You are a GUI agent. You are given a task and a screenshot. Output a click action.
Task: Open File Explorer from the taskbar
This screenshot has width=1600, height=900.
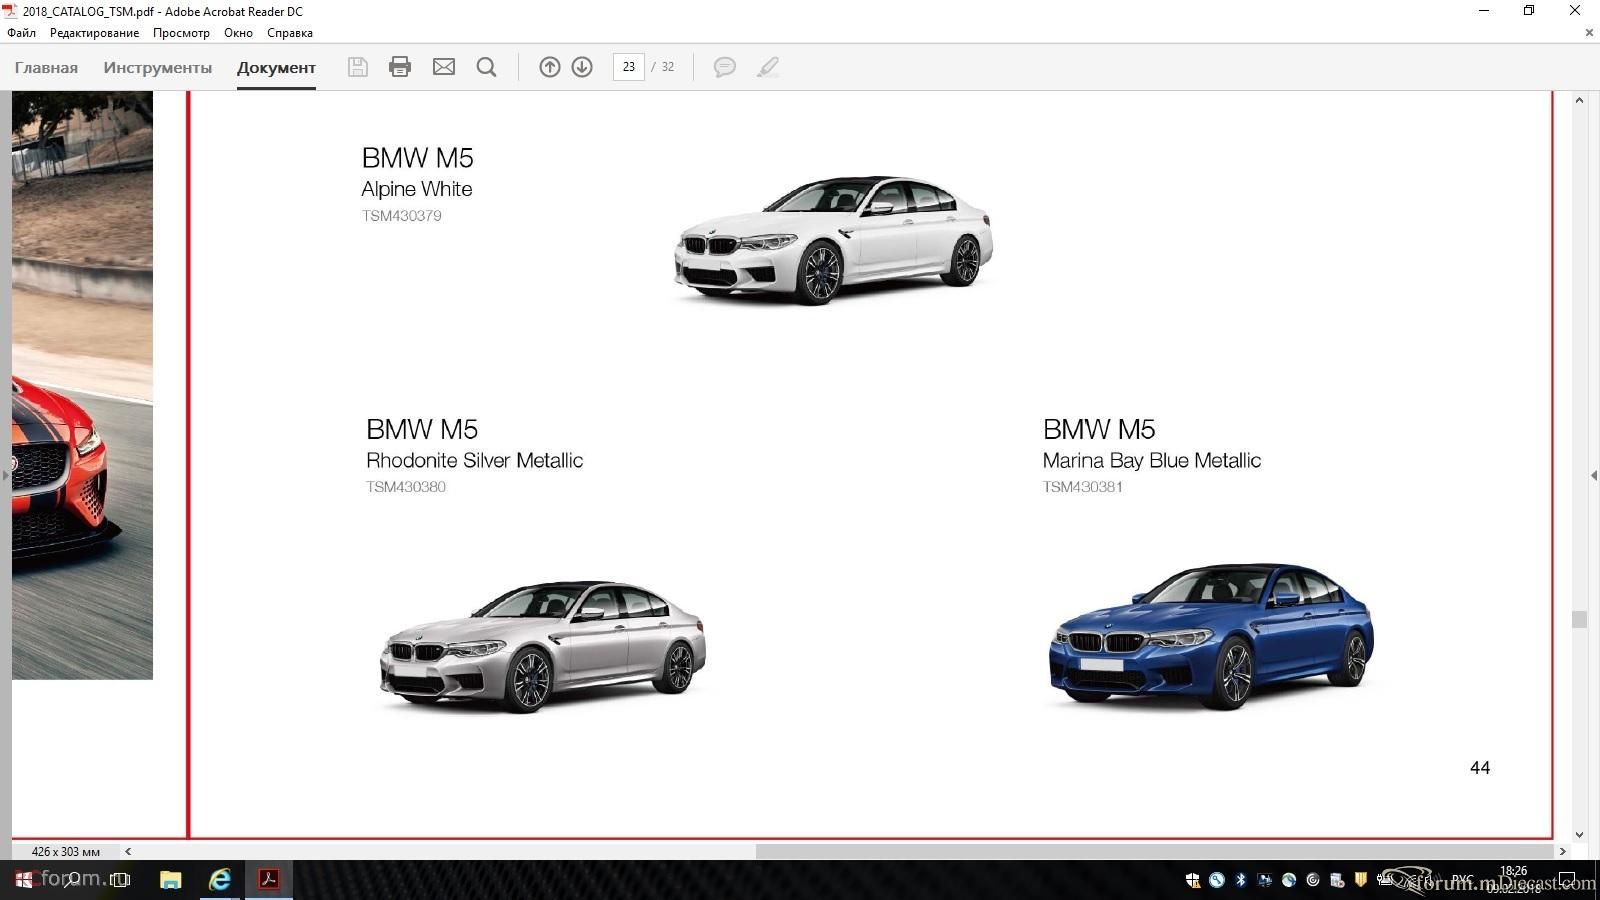171,880
